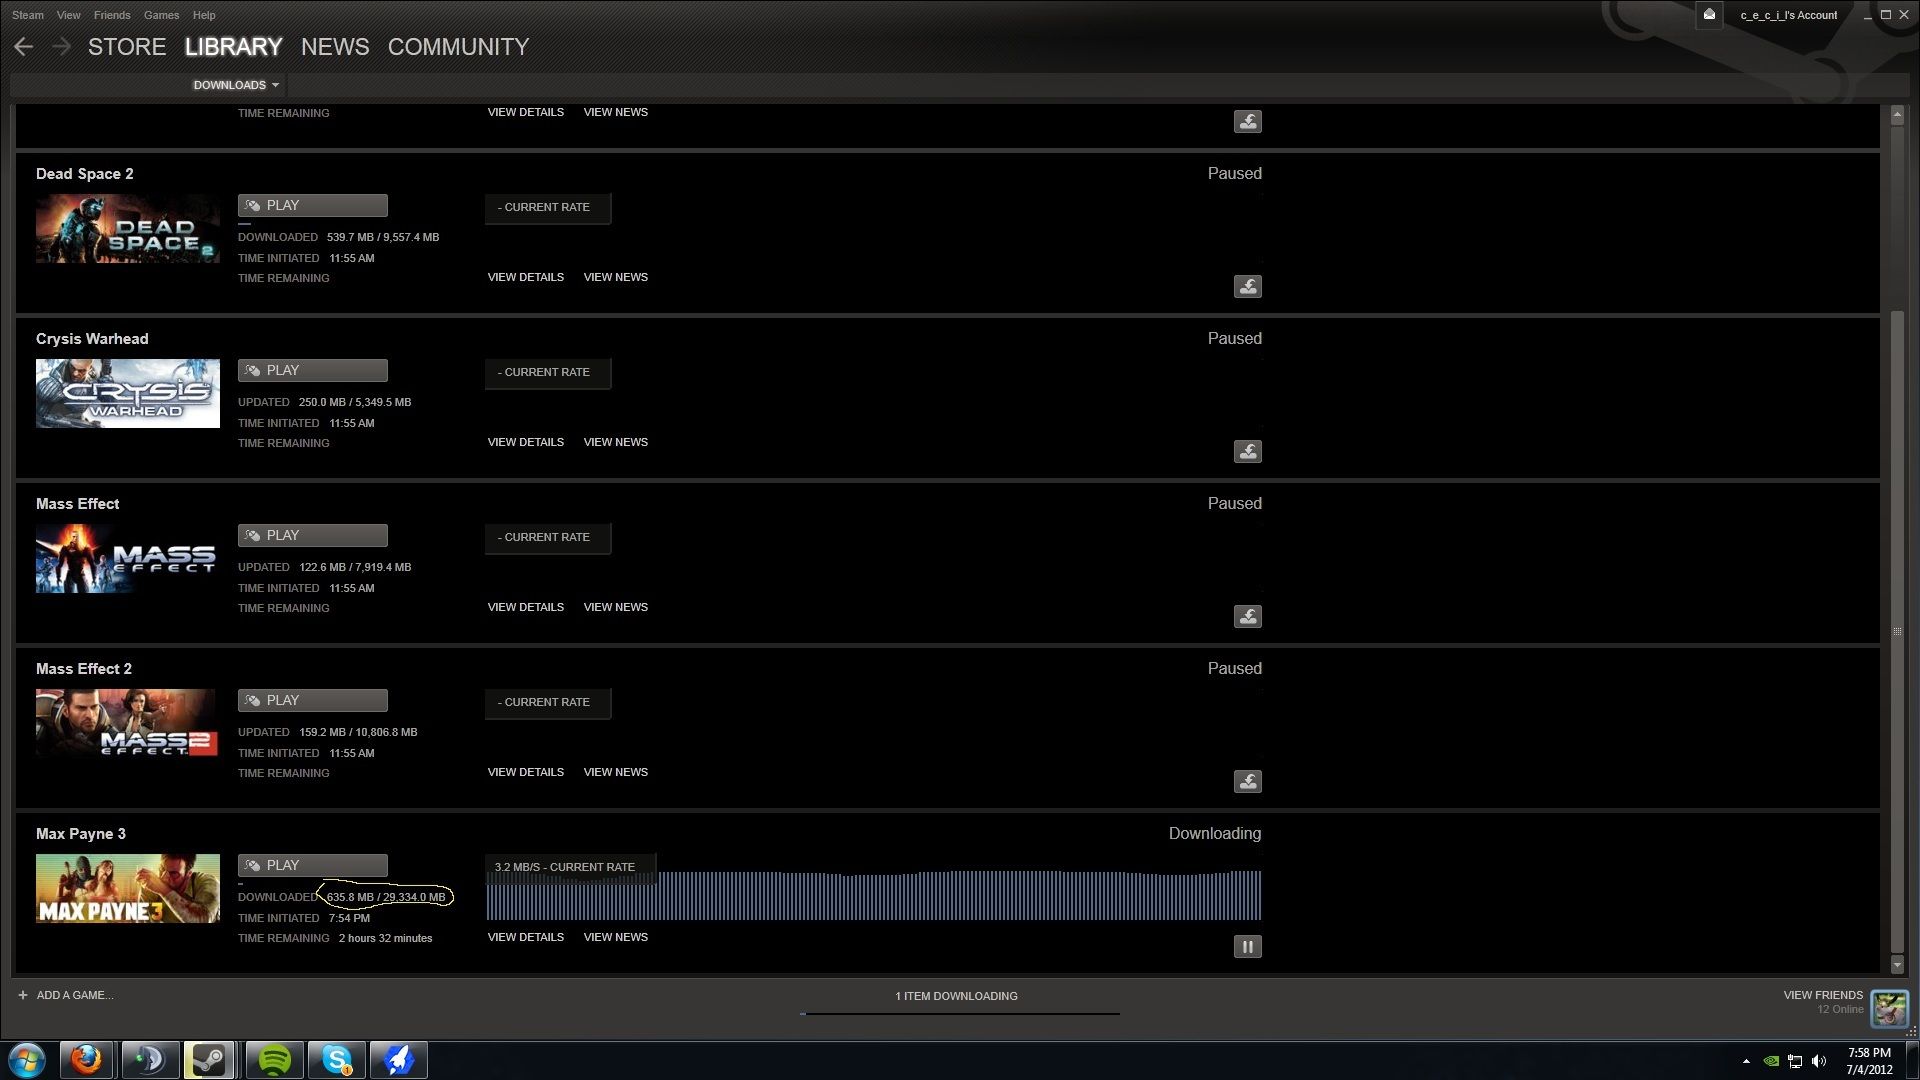Open the Friends menu
This screenshot has height=1080, width=1920.
coord(112,15)
